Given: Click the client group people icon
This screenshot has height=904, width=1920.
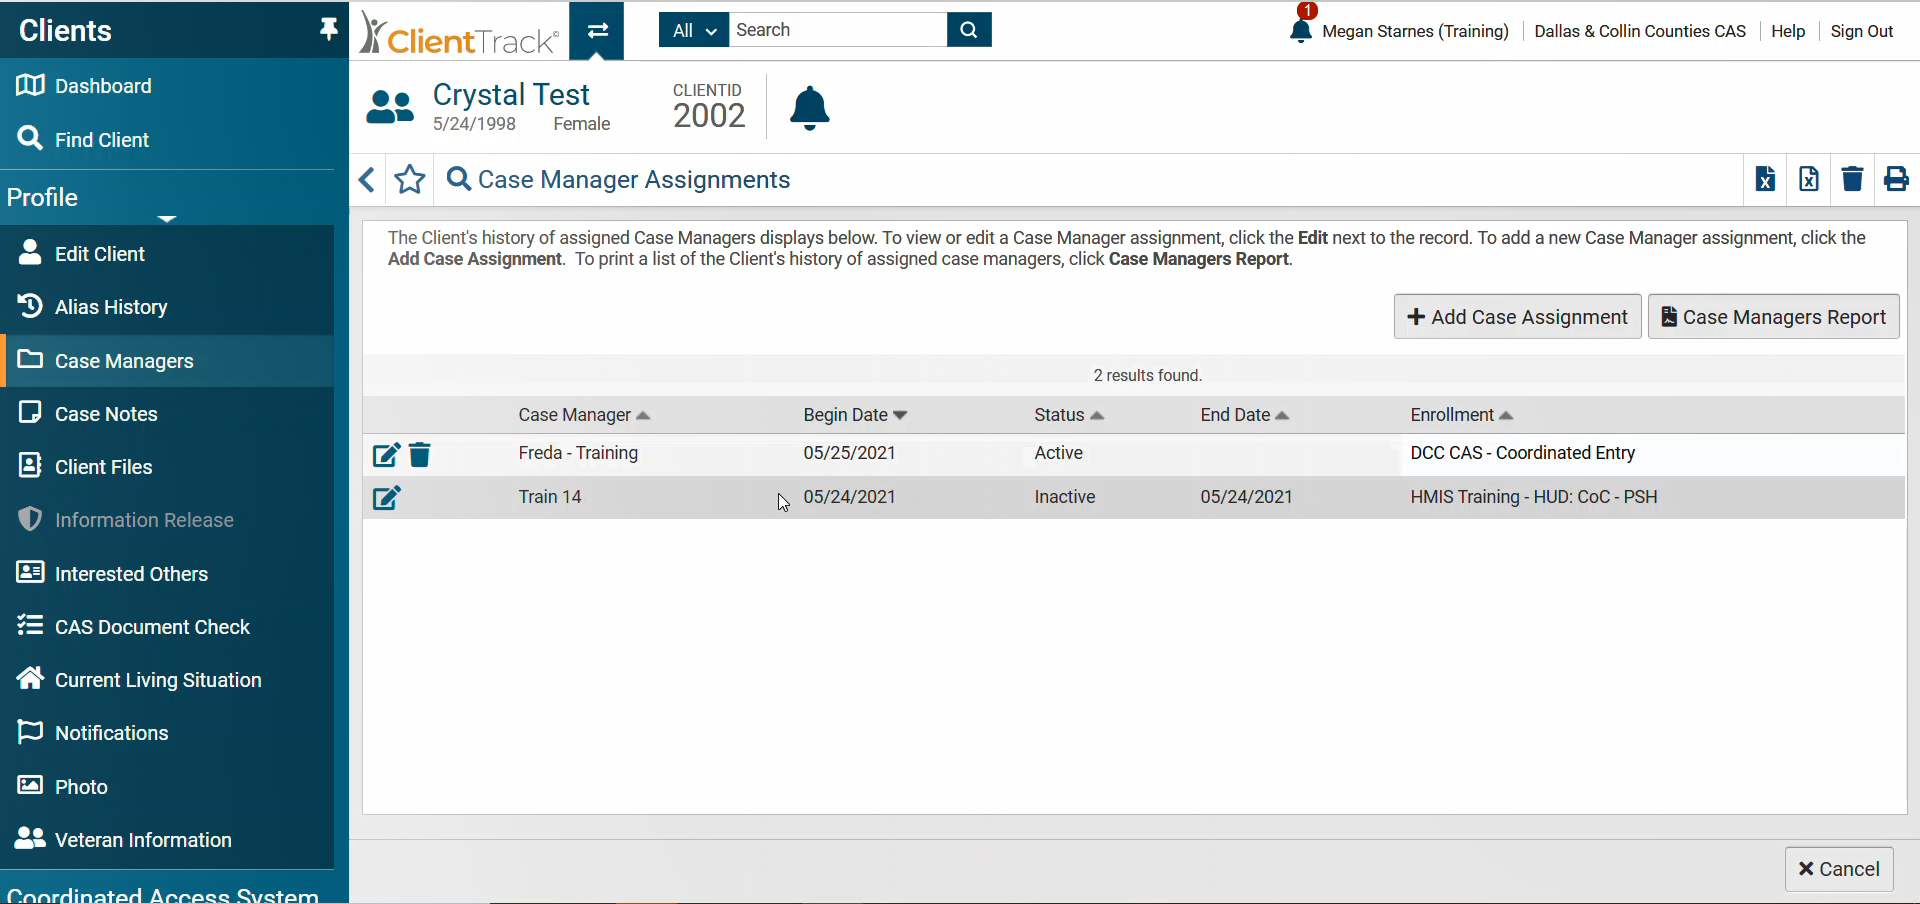Looking at the screenshot, I should [x=390, y=107].
